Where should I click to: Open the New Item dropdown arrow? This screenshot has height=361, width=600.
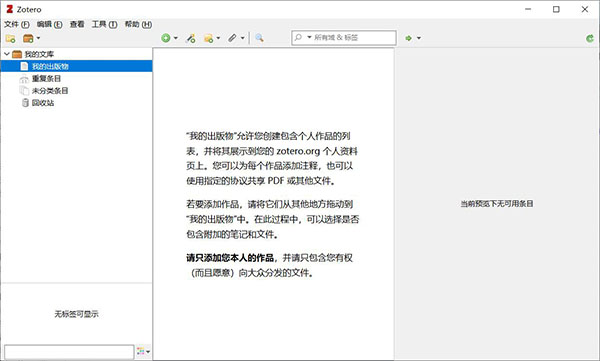176,38
